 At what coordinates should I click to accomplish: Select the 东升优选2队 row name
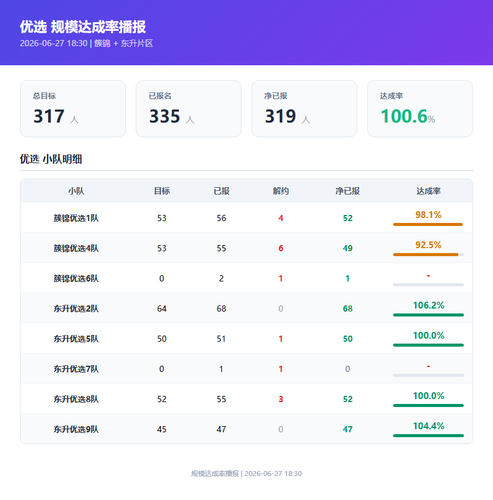pos(76,309)
